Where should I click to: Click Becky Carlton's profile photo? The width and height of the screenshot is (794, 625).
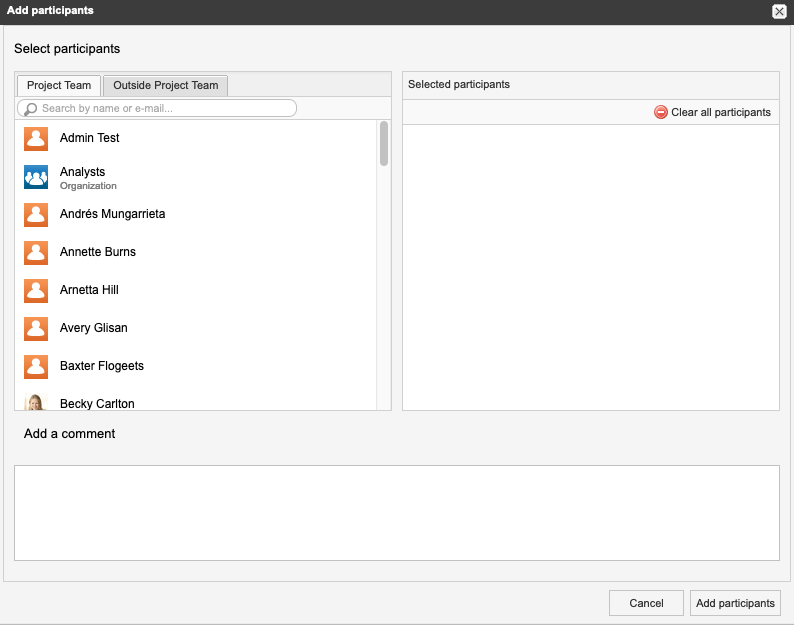tap(36, 402)
